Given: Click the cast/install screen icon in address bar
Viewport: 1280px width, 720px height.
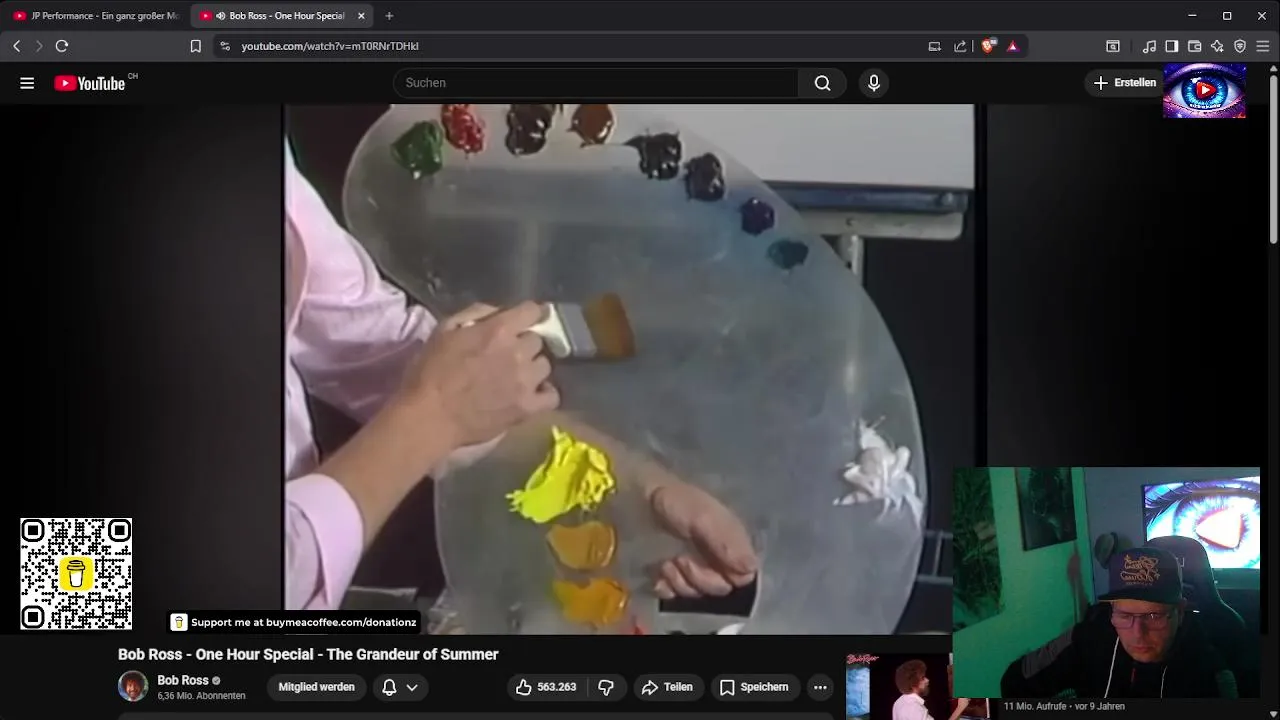Looking at the screenshot, I should tap(934, 46).
